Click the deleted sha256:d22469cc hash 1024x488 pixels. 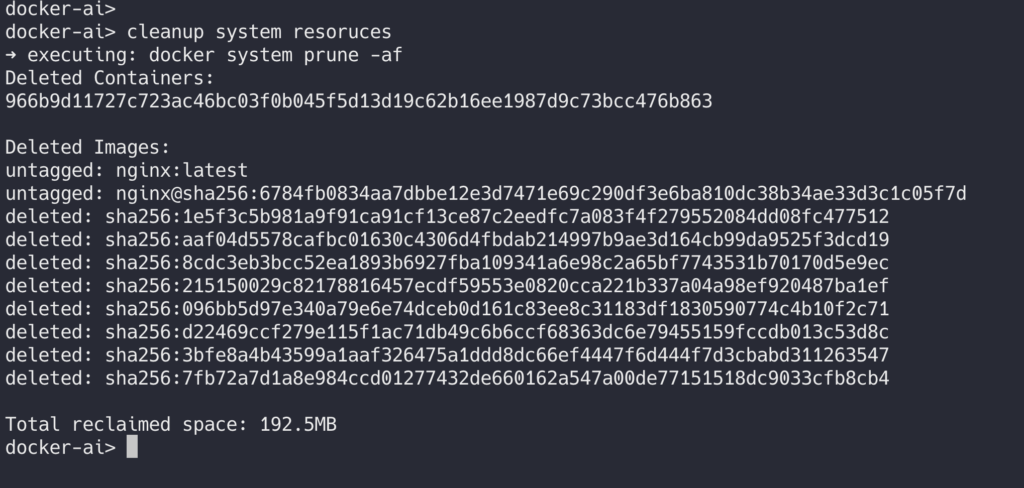point(497,333)
